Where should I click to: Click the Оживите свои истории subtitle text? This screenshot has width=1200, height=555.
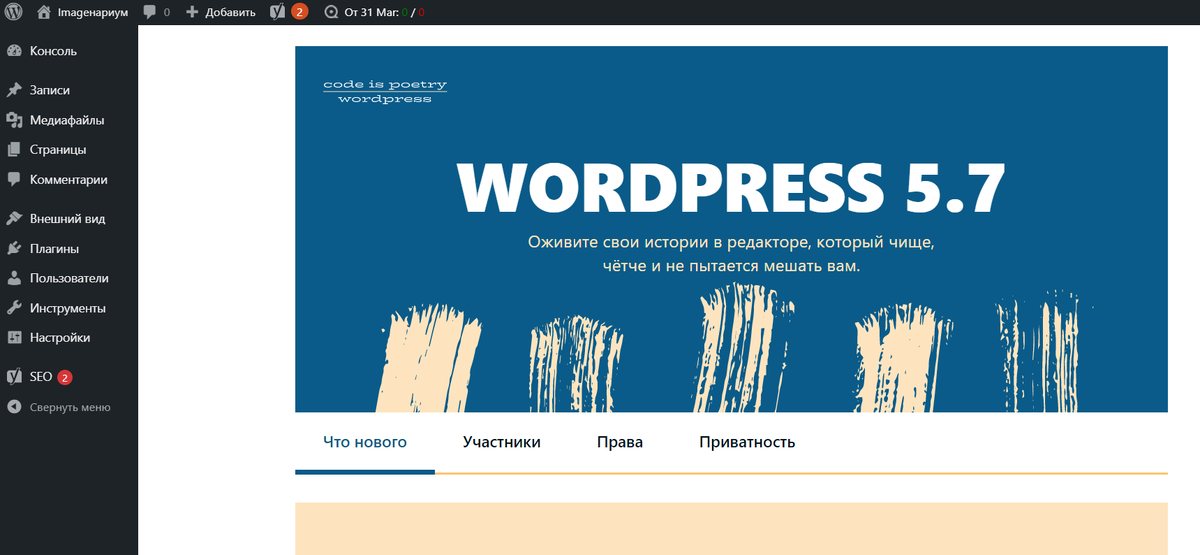point(731,255)
